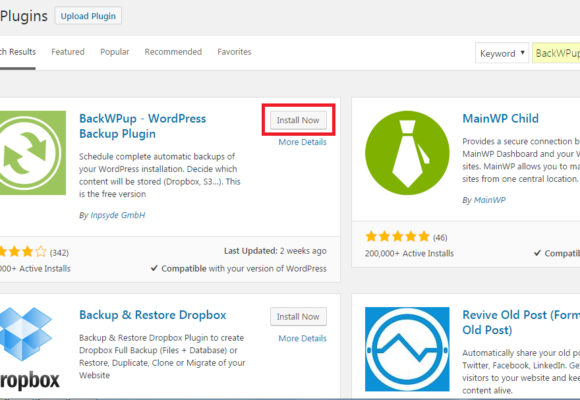580x400 pixels.
Task: Click the Revive Old Post plugin icon
Action: (x=407, y=349)
